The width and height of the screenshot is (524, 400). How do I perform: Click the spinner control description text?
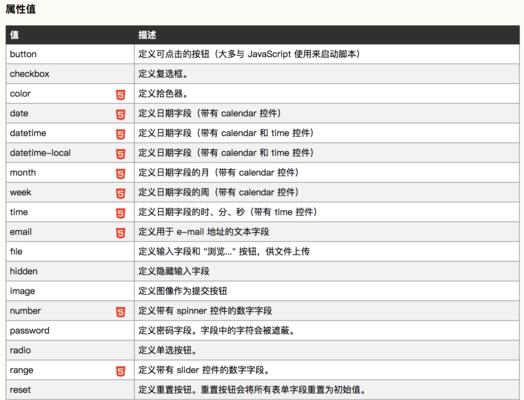point(205,311)
